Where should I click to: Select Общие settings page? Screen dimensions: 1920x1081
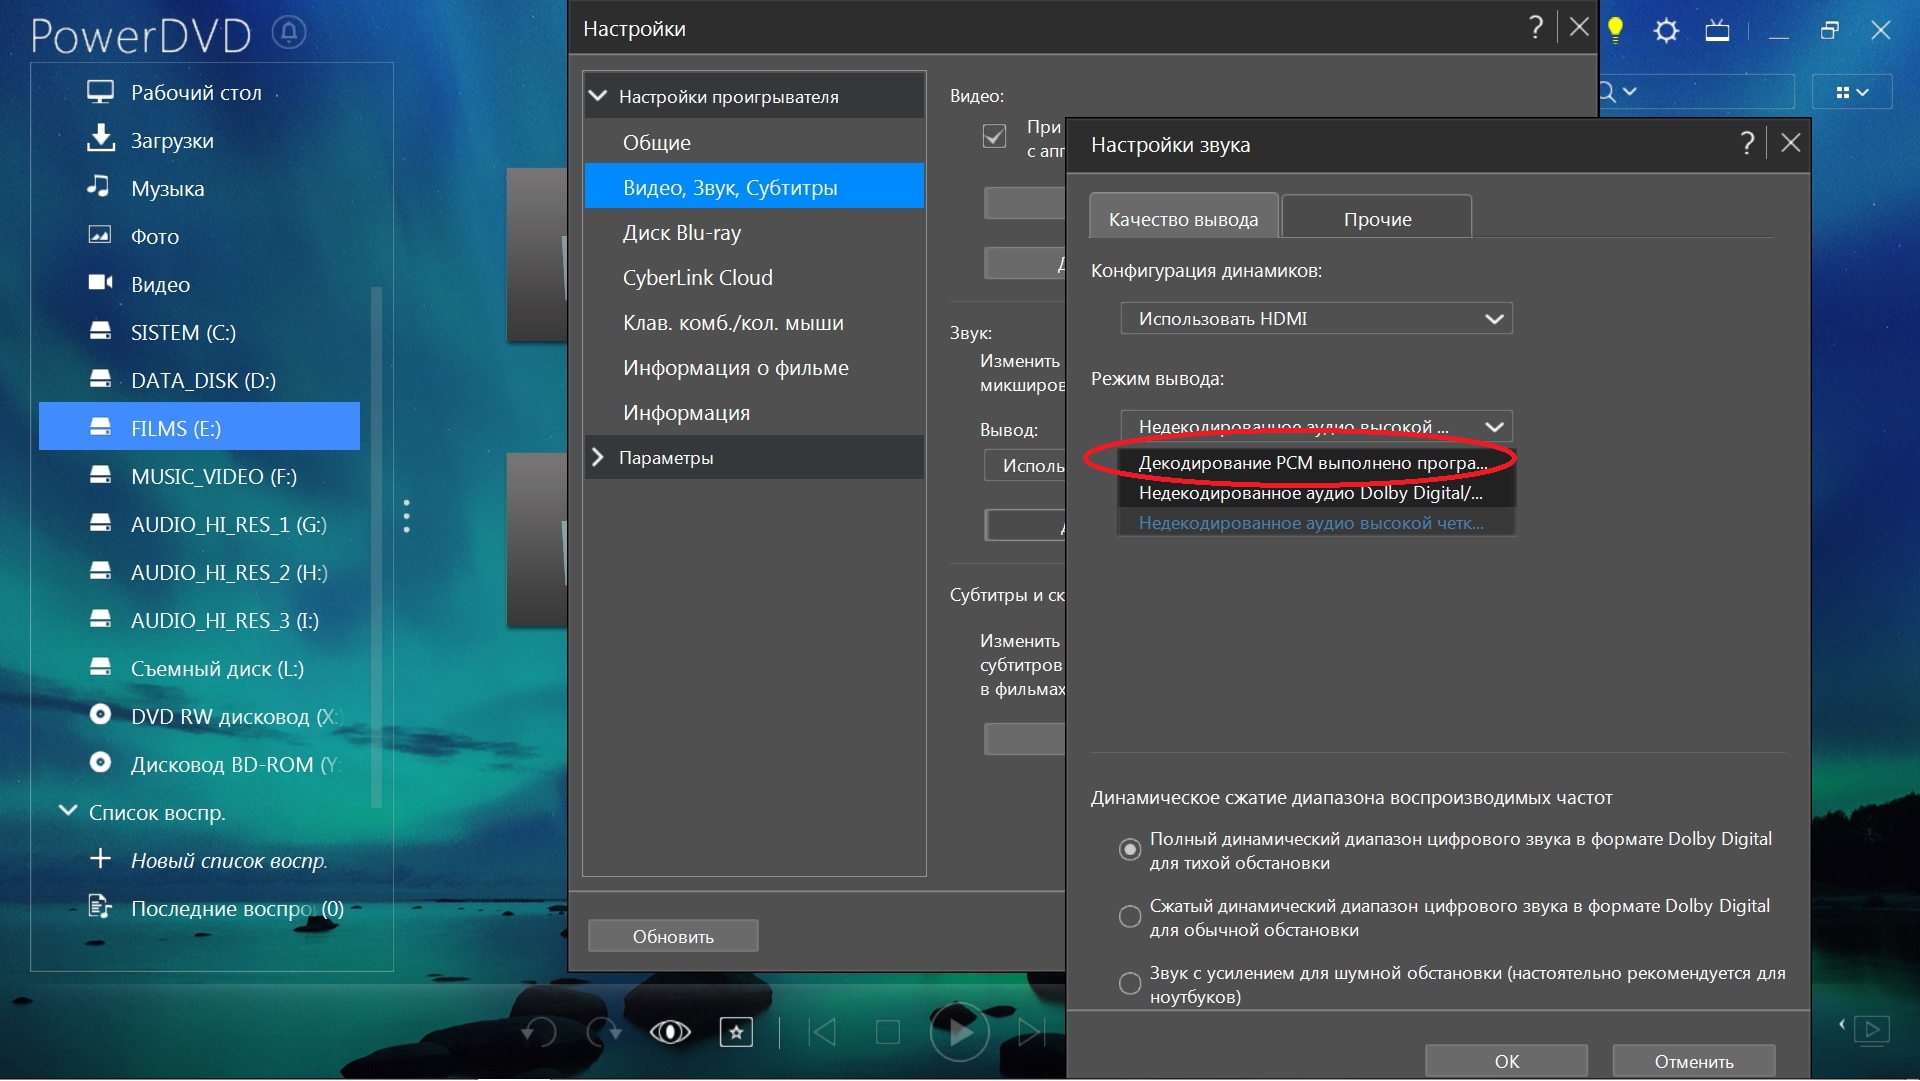[754, 142]
